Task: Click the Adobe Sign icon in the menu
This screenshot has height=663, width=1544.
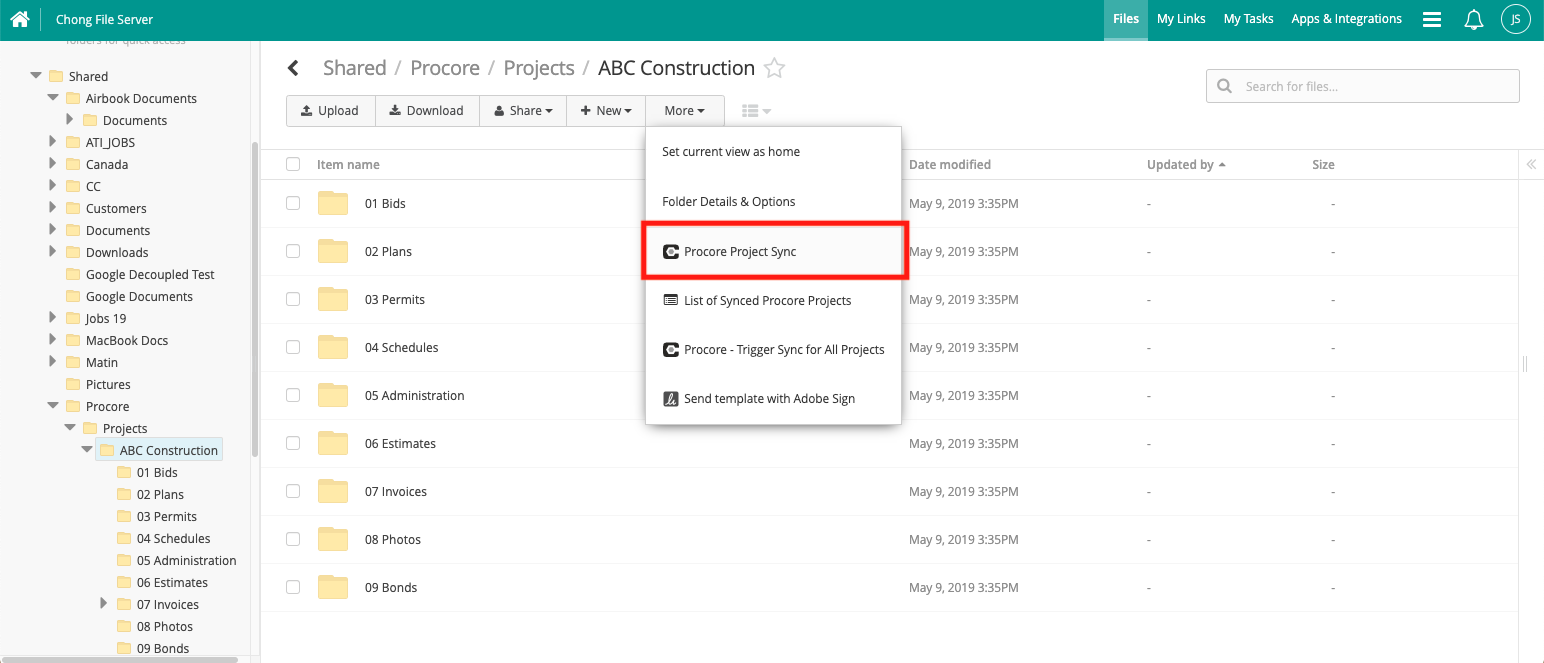Action: (670, 398)
